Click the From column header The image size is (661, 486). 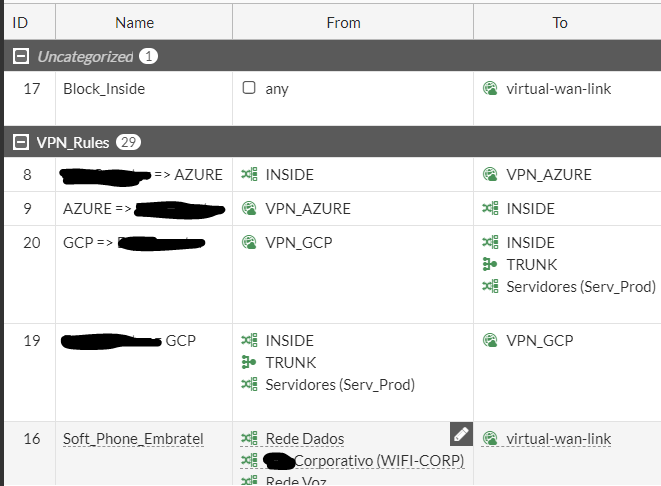pyautogui.click(x=343, y=22)
